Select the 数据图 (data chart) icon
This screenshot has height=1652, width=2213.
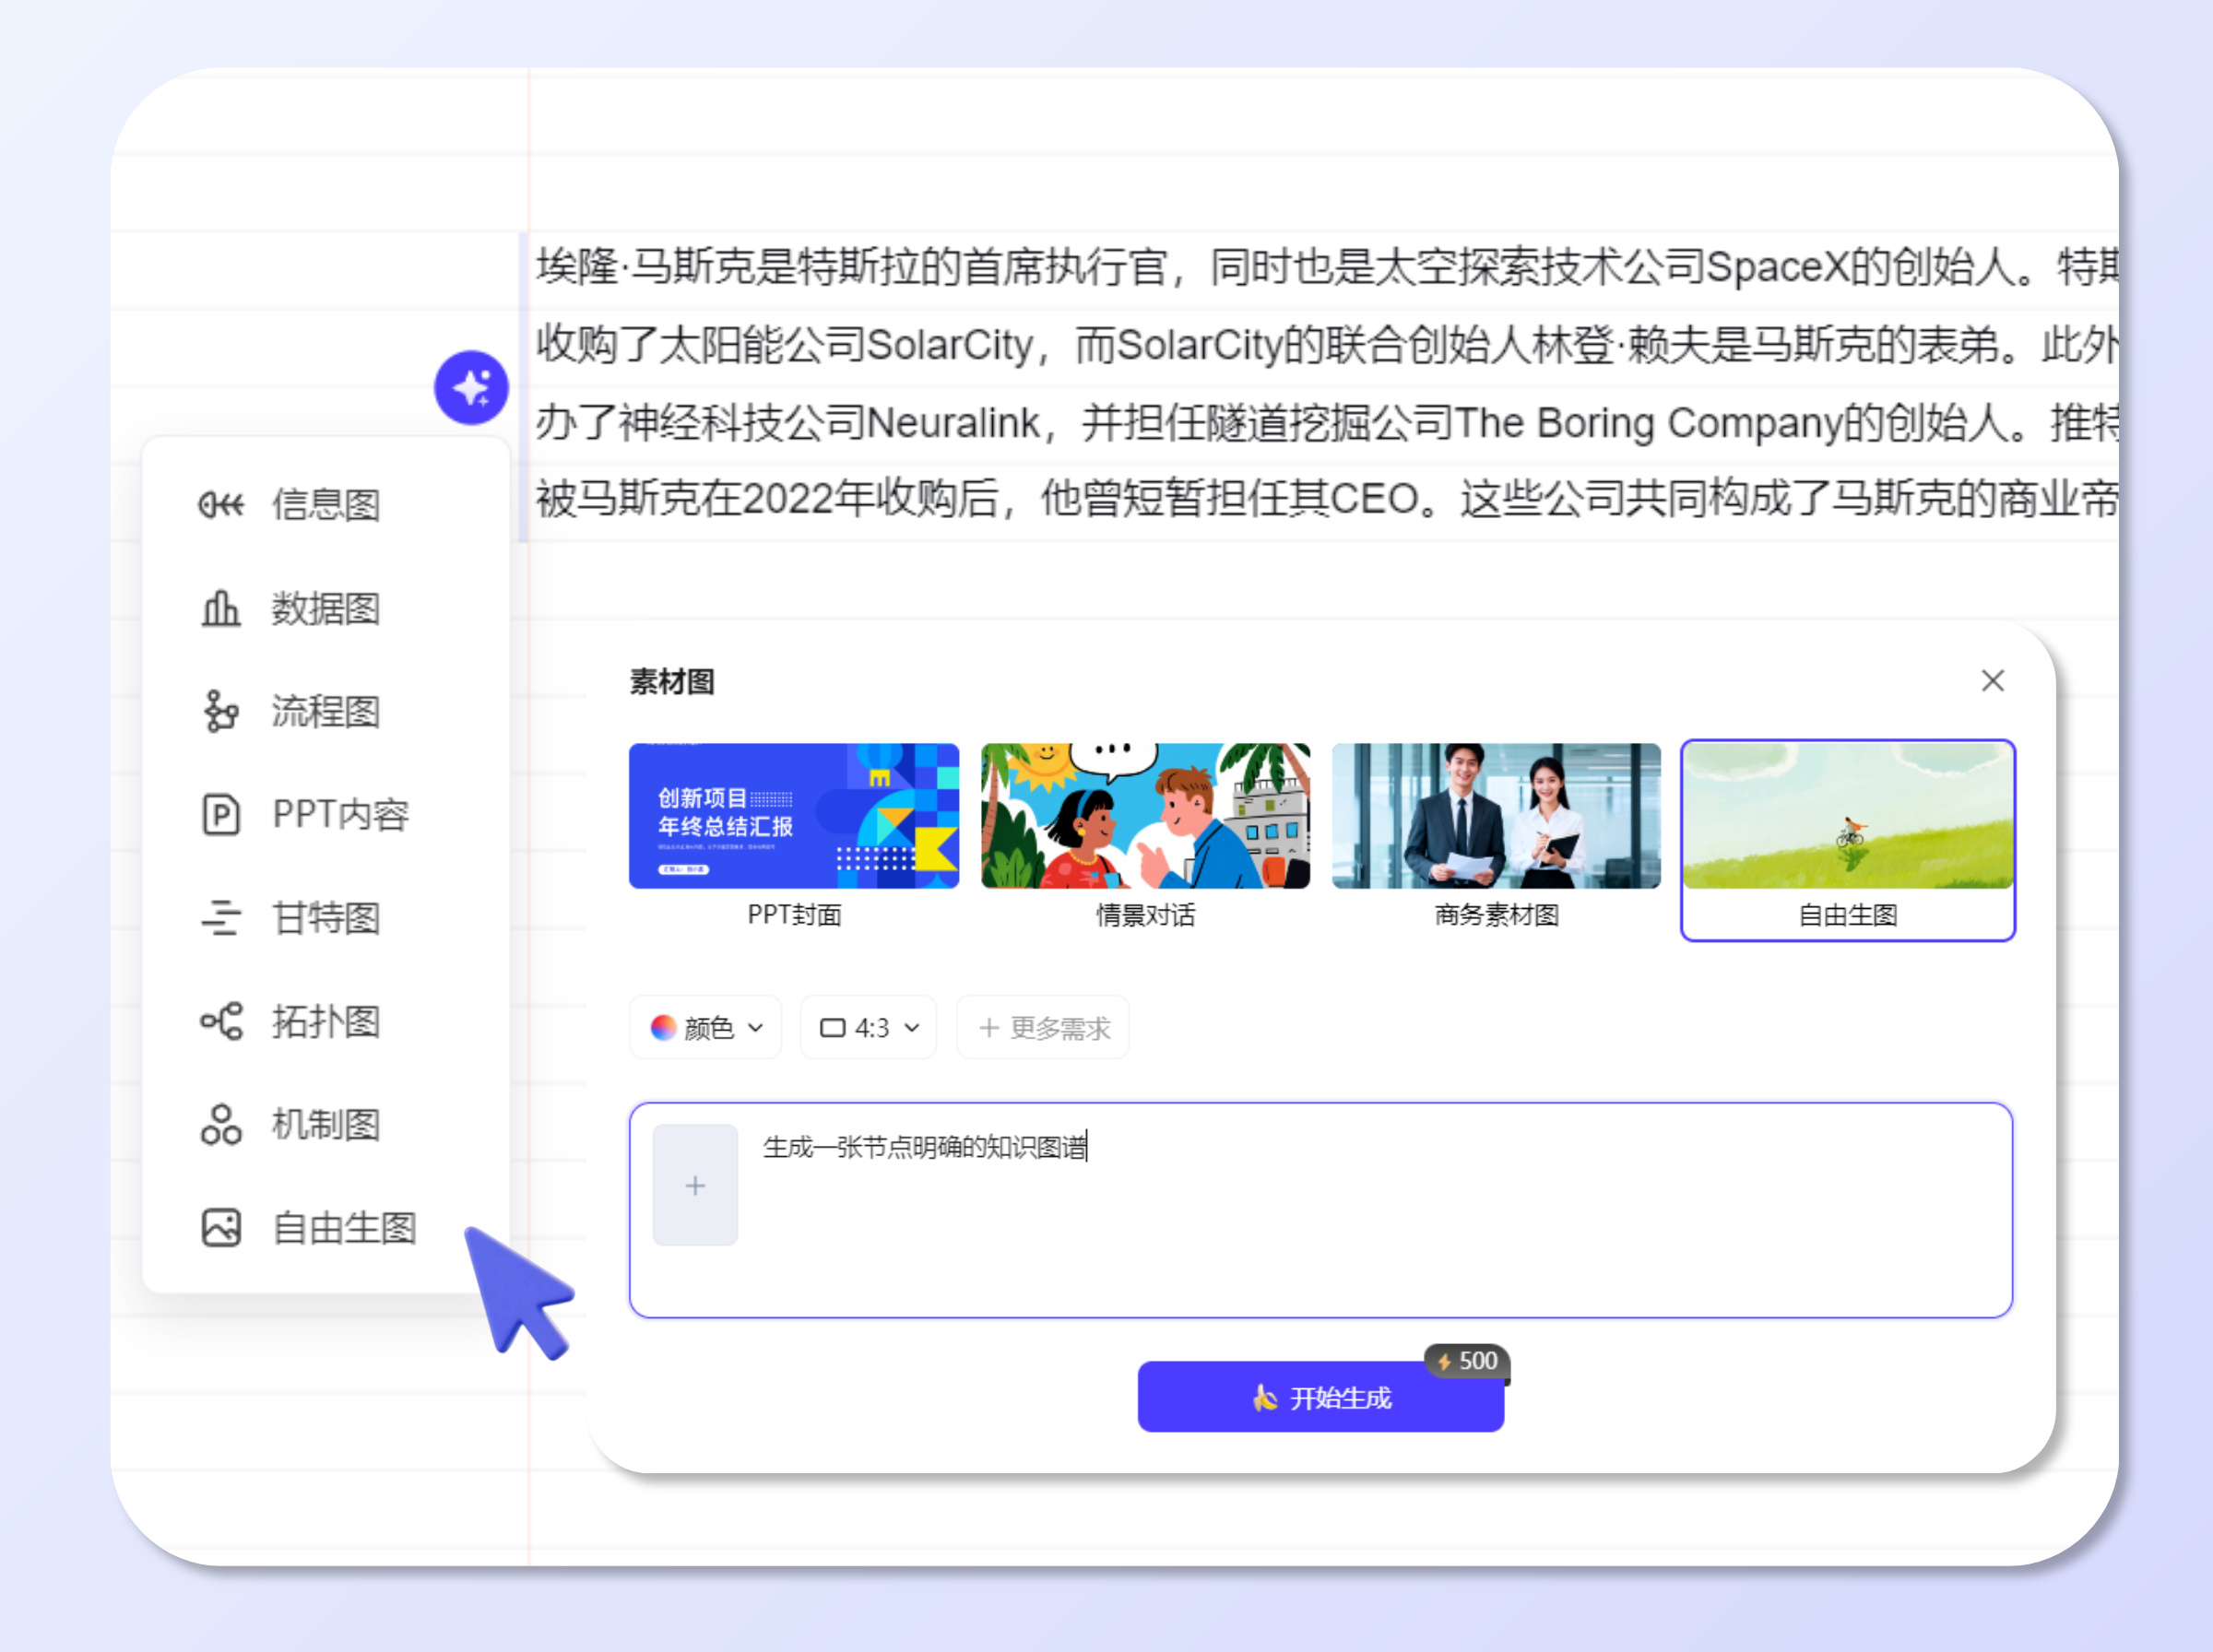(221, 609)
